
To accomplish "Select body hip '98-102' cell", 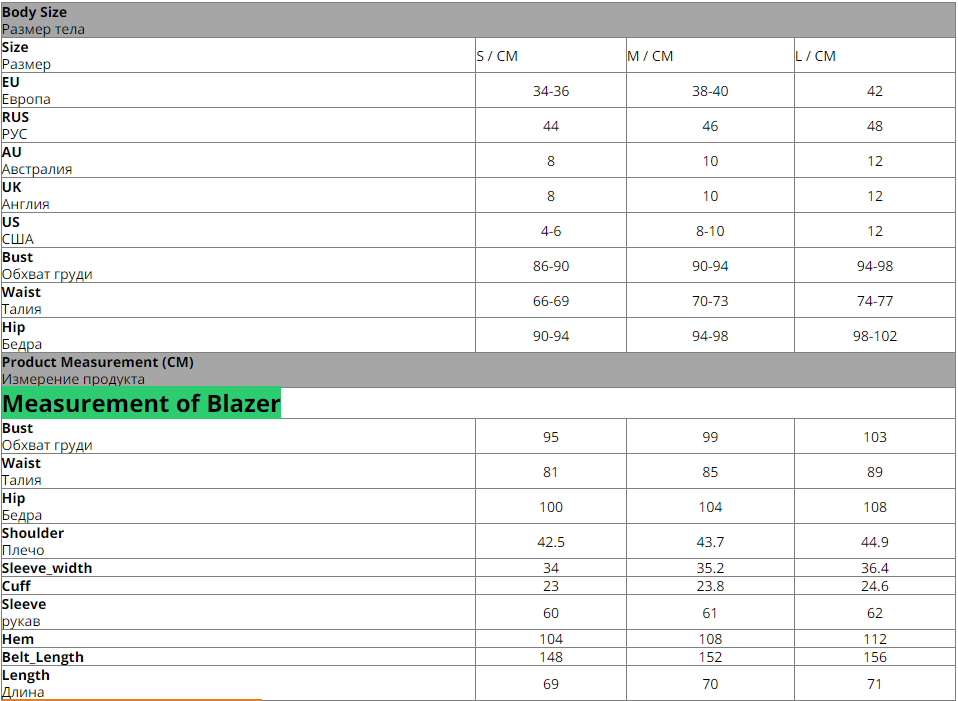I will point(875,336).
